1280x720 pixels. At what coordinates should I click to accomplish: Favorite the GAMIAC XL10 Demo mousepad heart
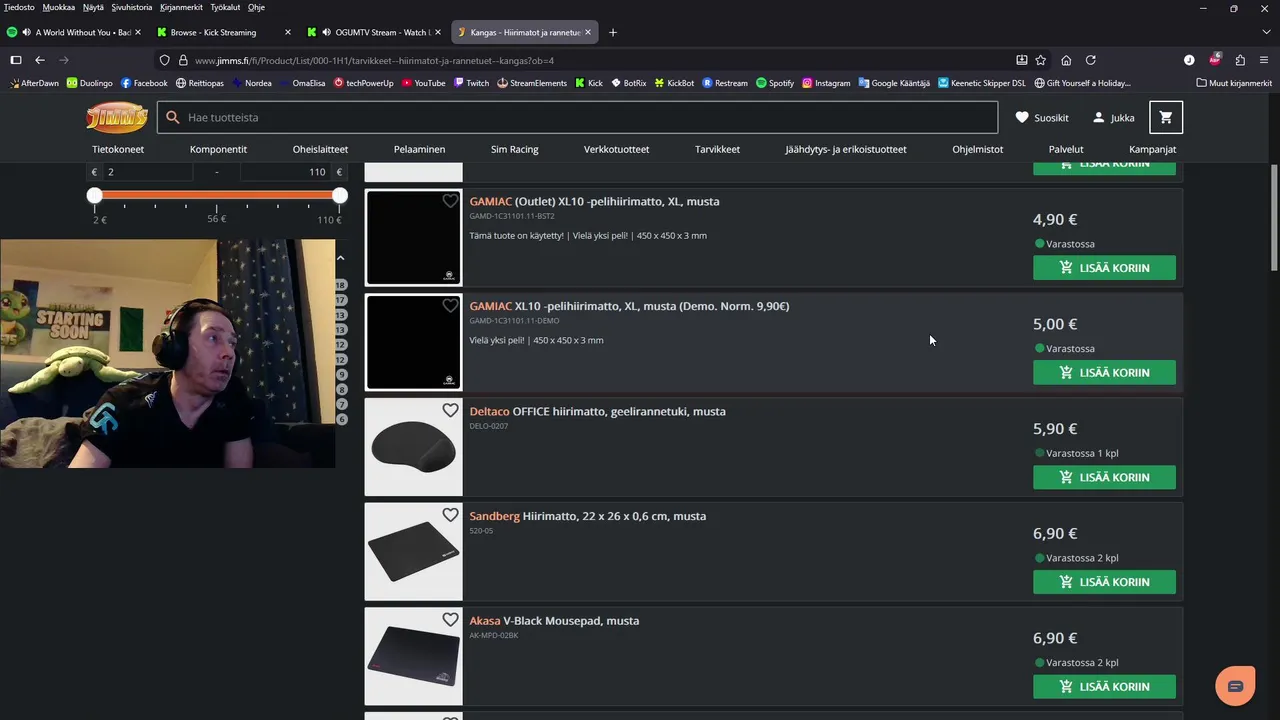pyautogui.click(x=450, y=306)
